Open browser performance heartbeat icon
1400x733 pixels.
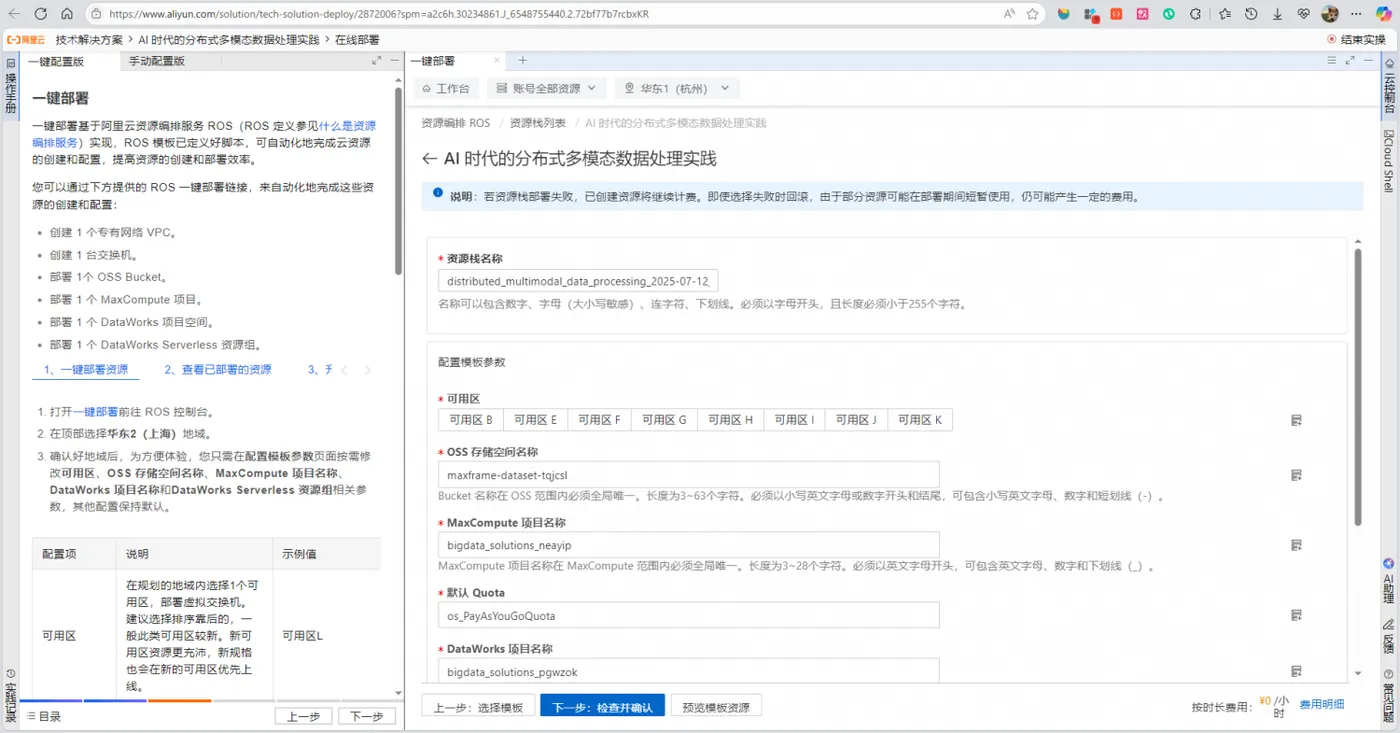tap(1304, 14)
